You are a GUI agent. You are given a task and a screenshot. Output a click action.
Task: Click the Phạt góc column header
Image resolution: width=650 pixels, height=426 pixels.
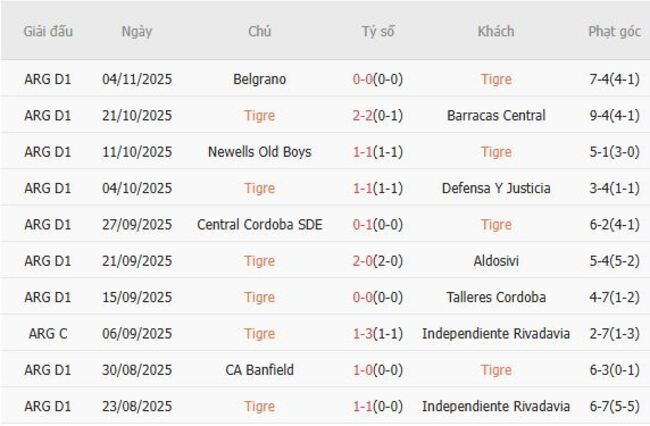[x=614, y=31]
